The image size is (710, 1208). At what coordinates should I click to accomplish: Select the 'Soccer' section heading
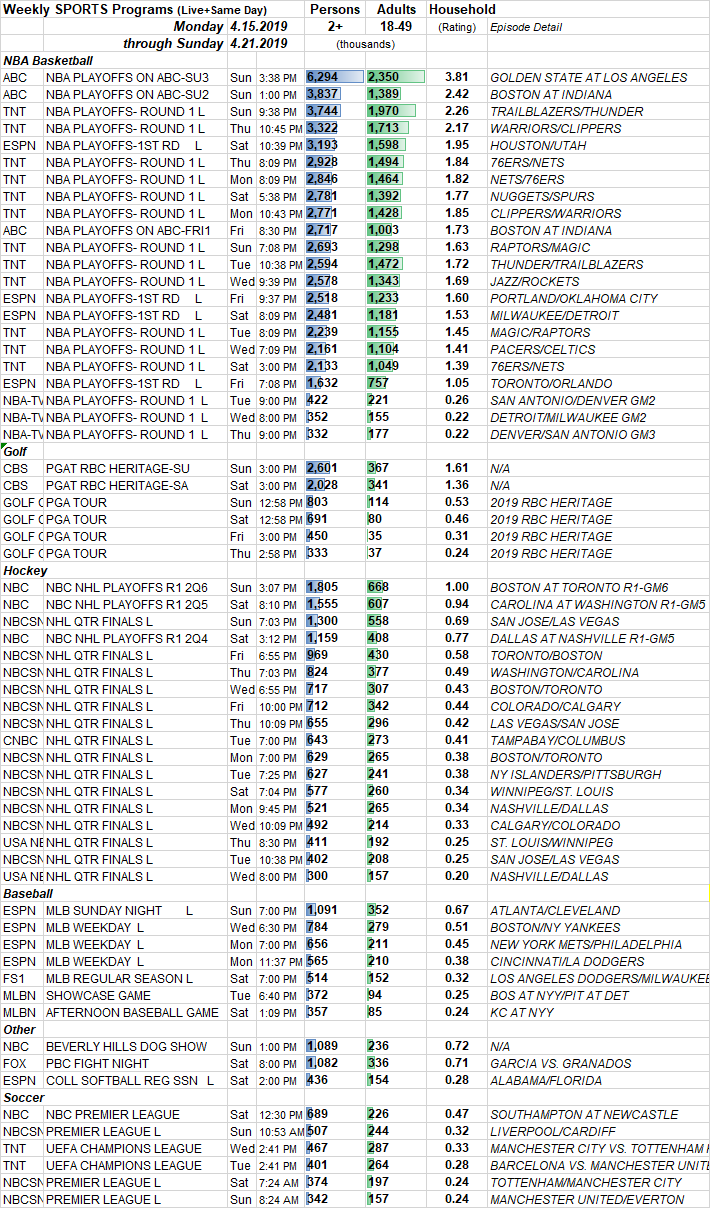click(x=24, y=1097)
